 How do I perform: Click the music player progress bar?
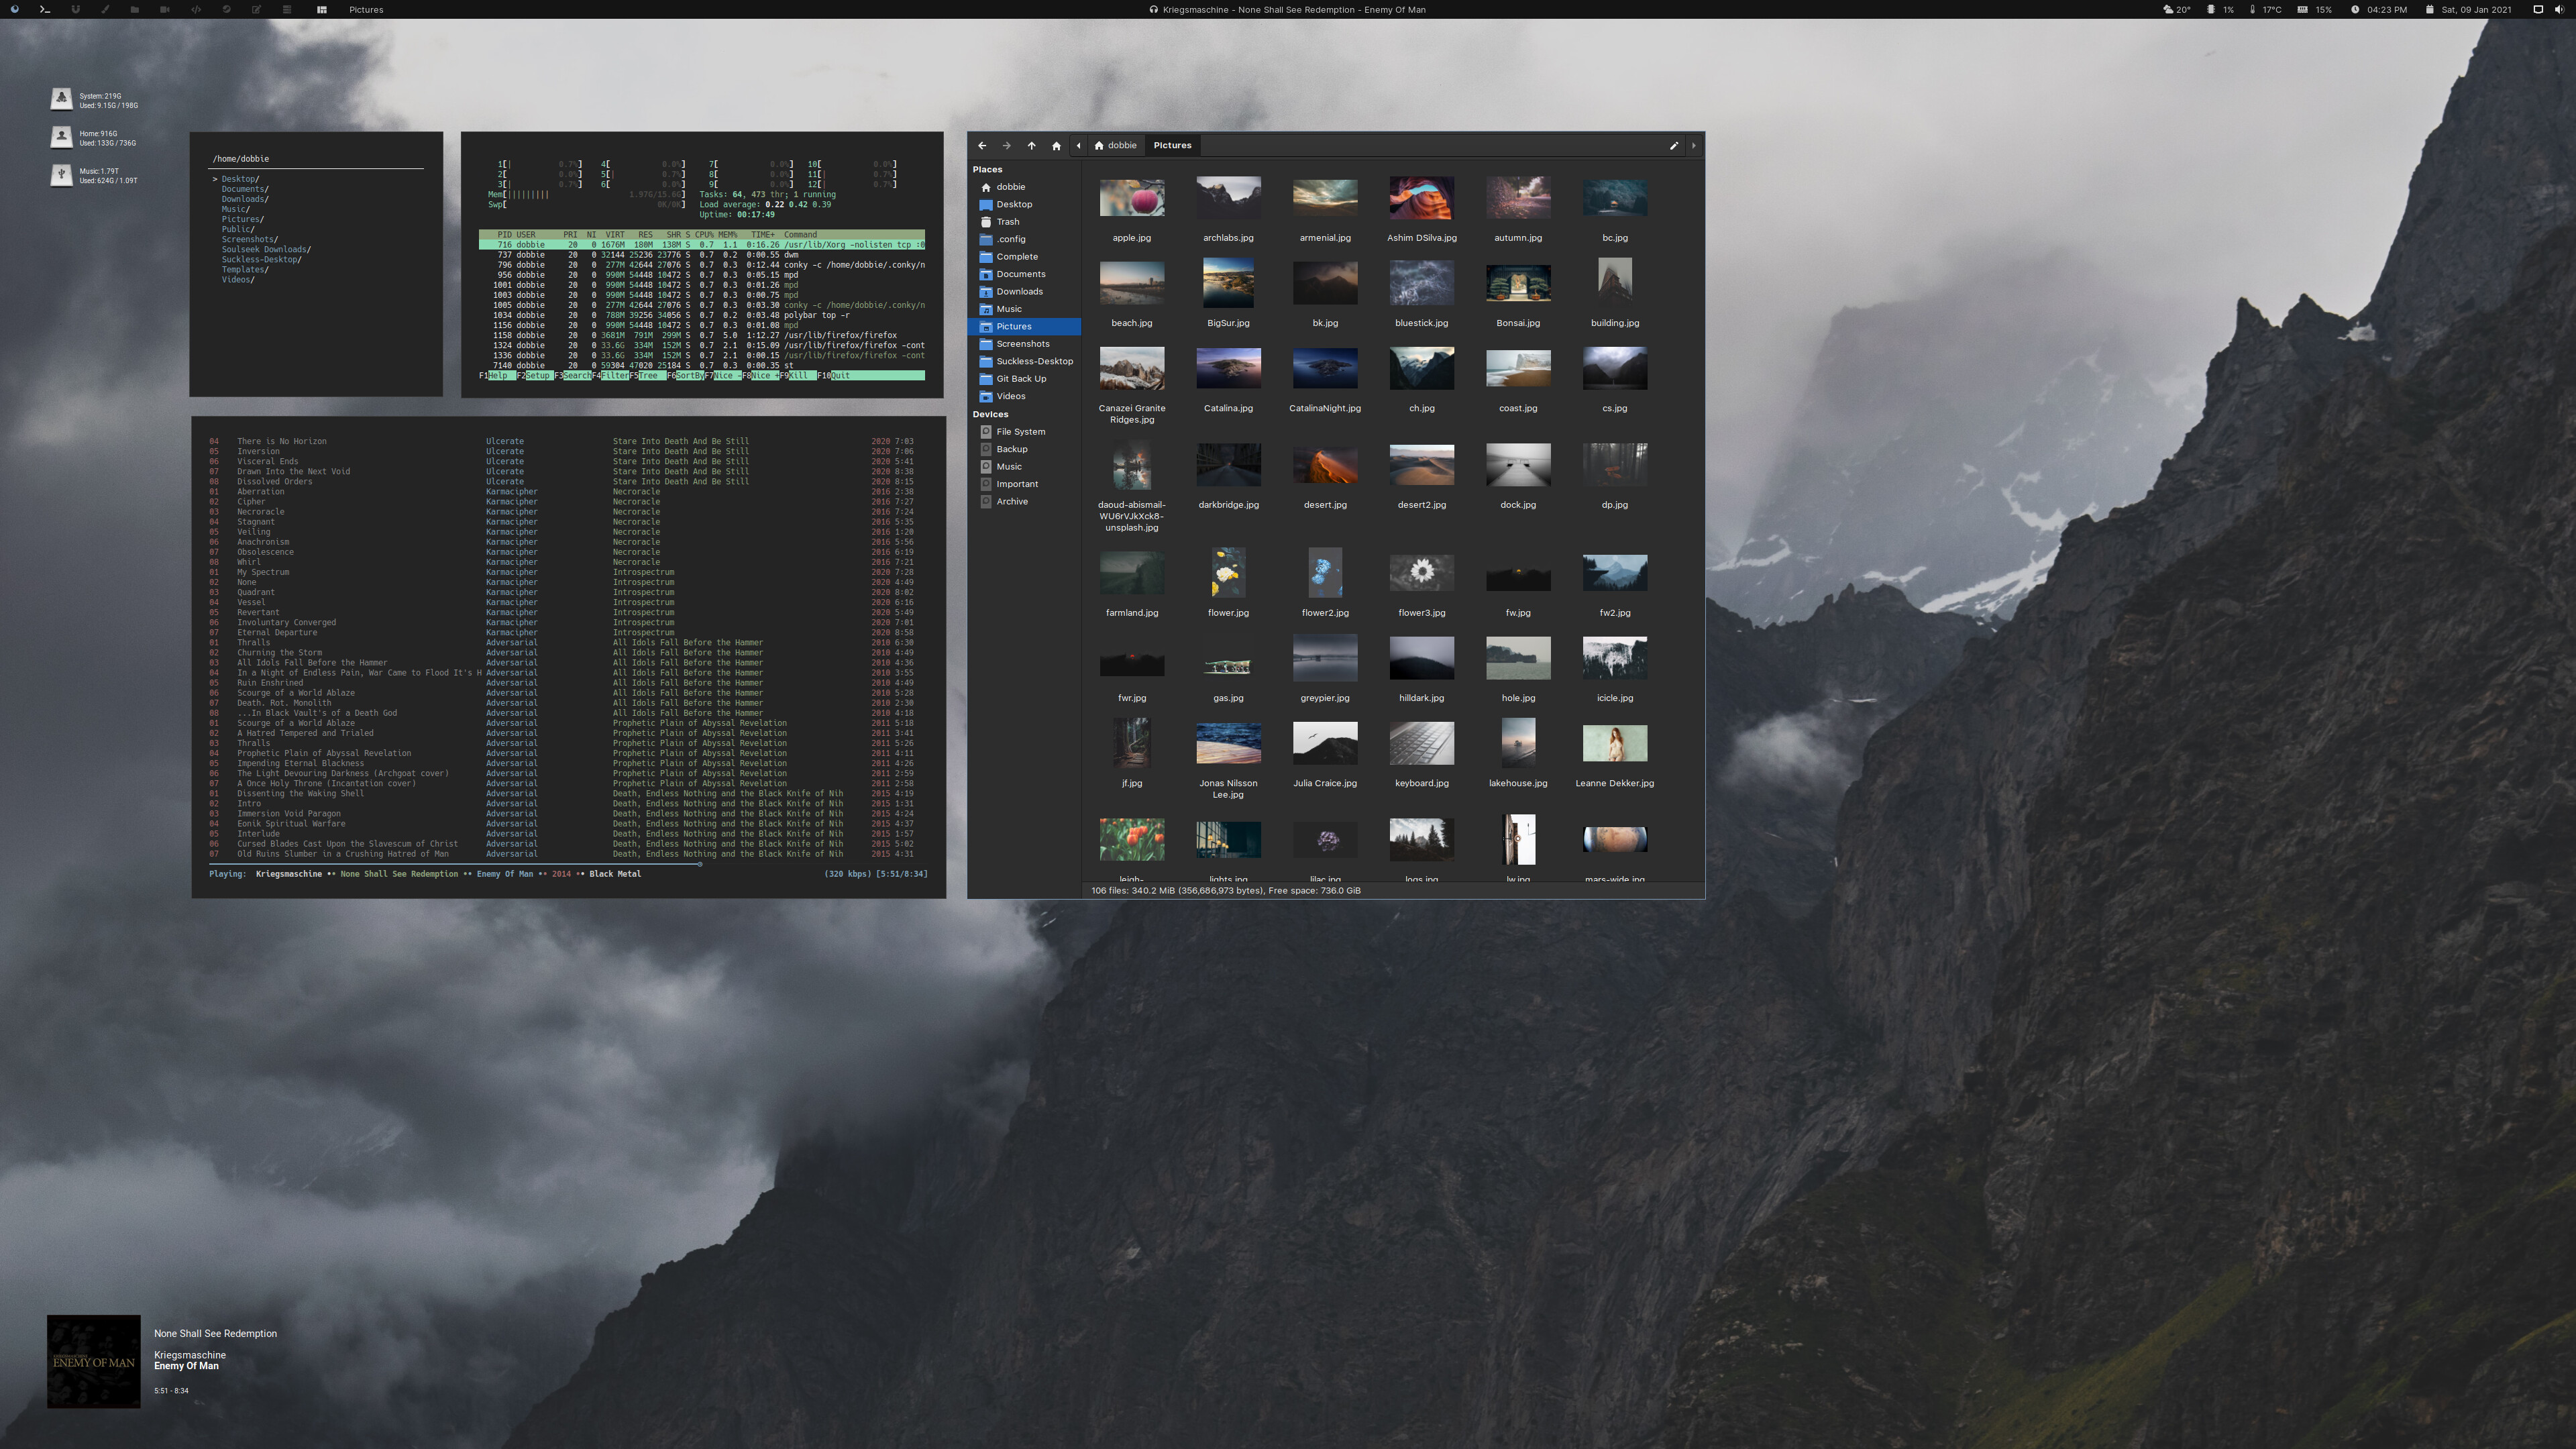click(x=450, y=864)
